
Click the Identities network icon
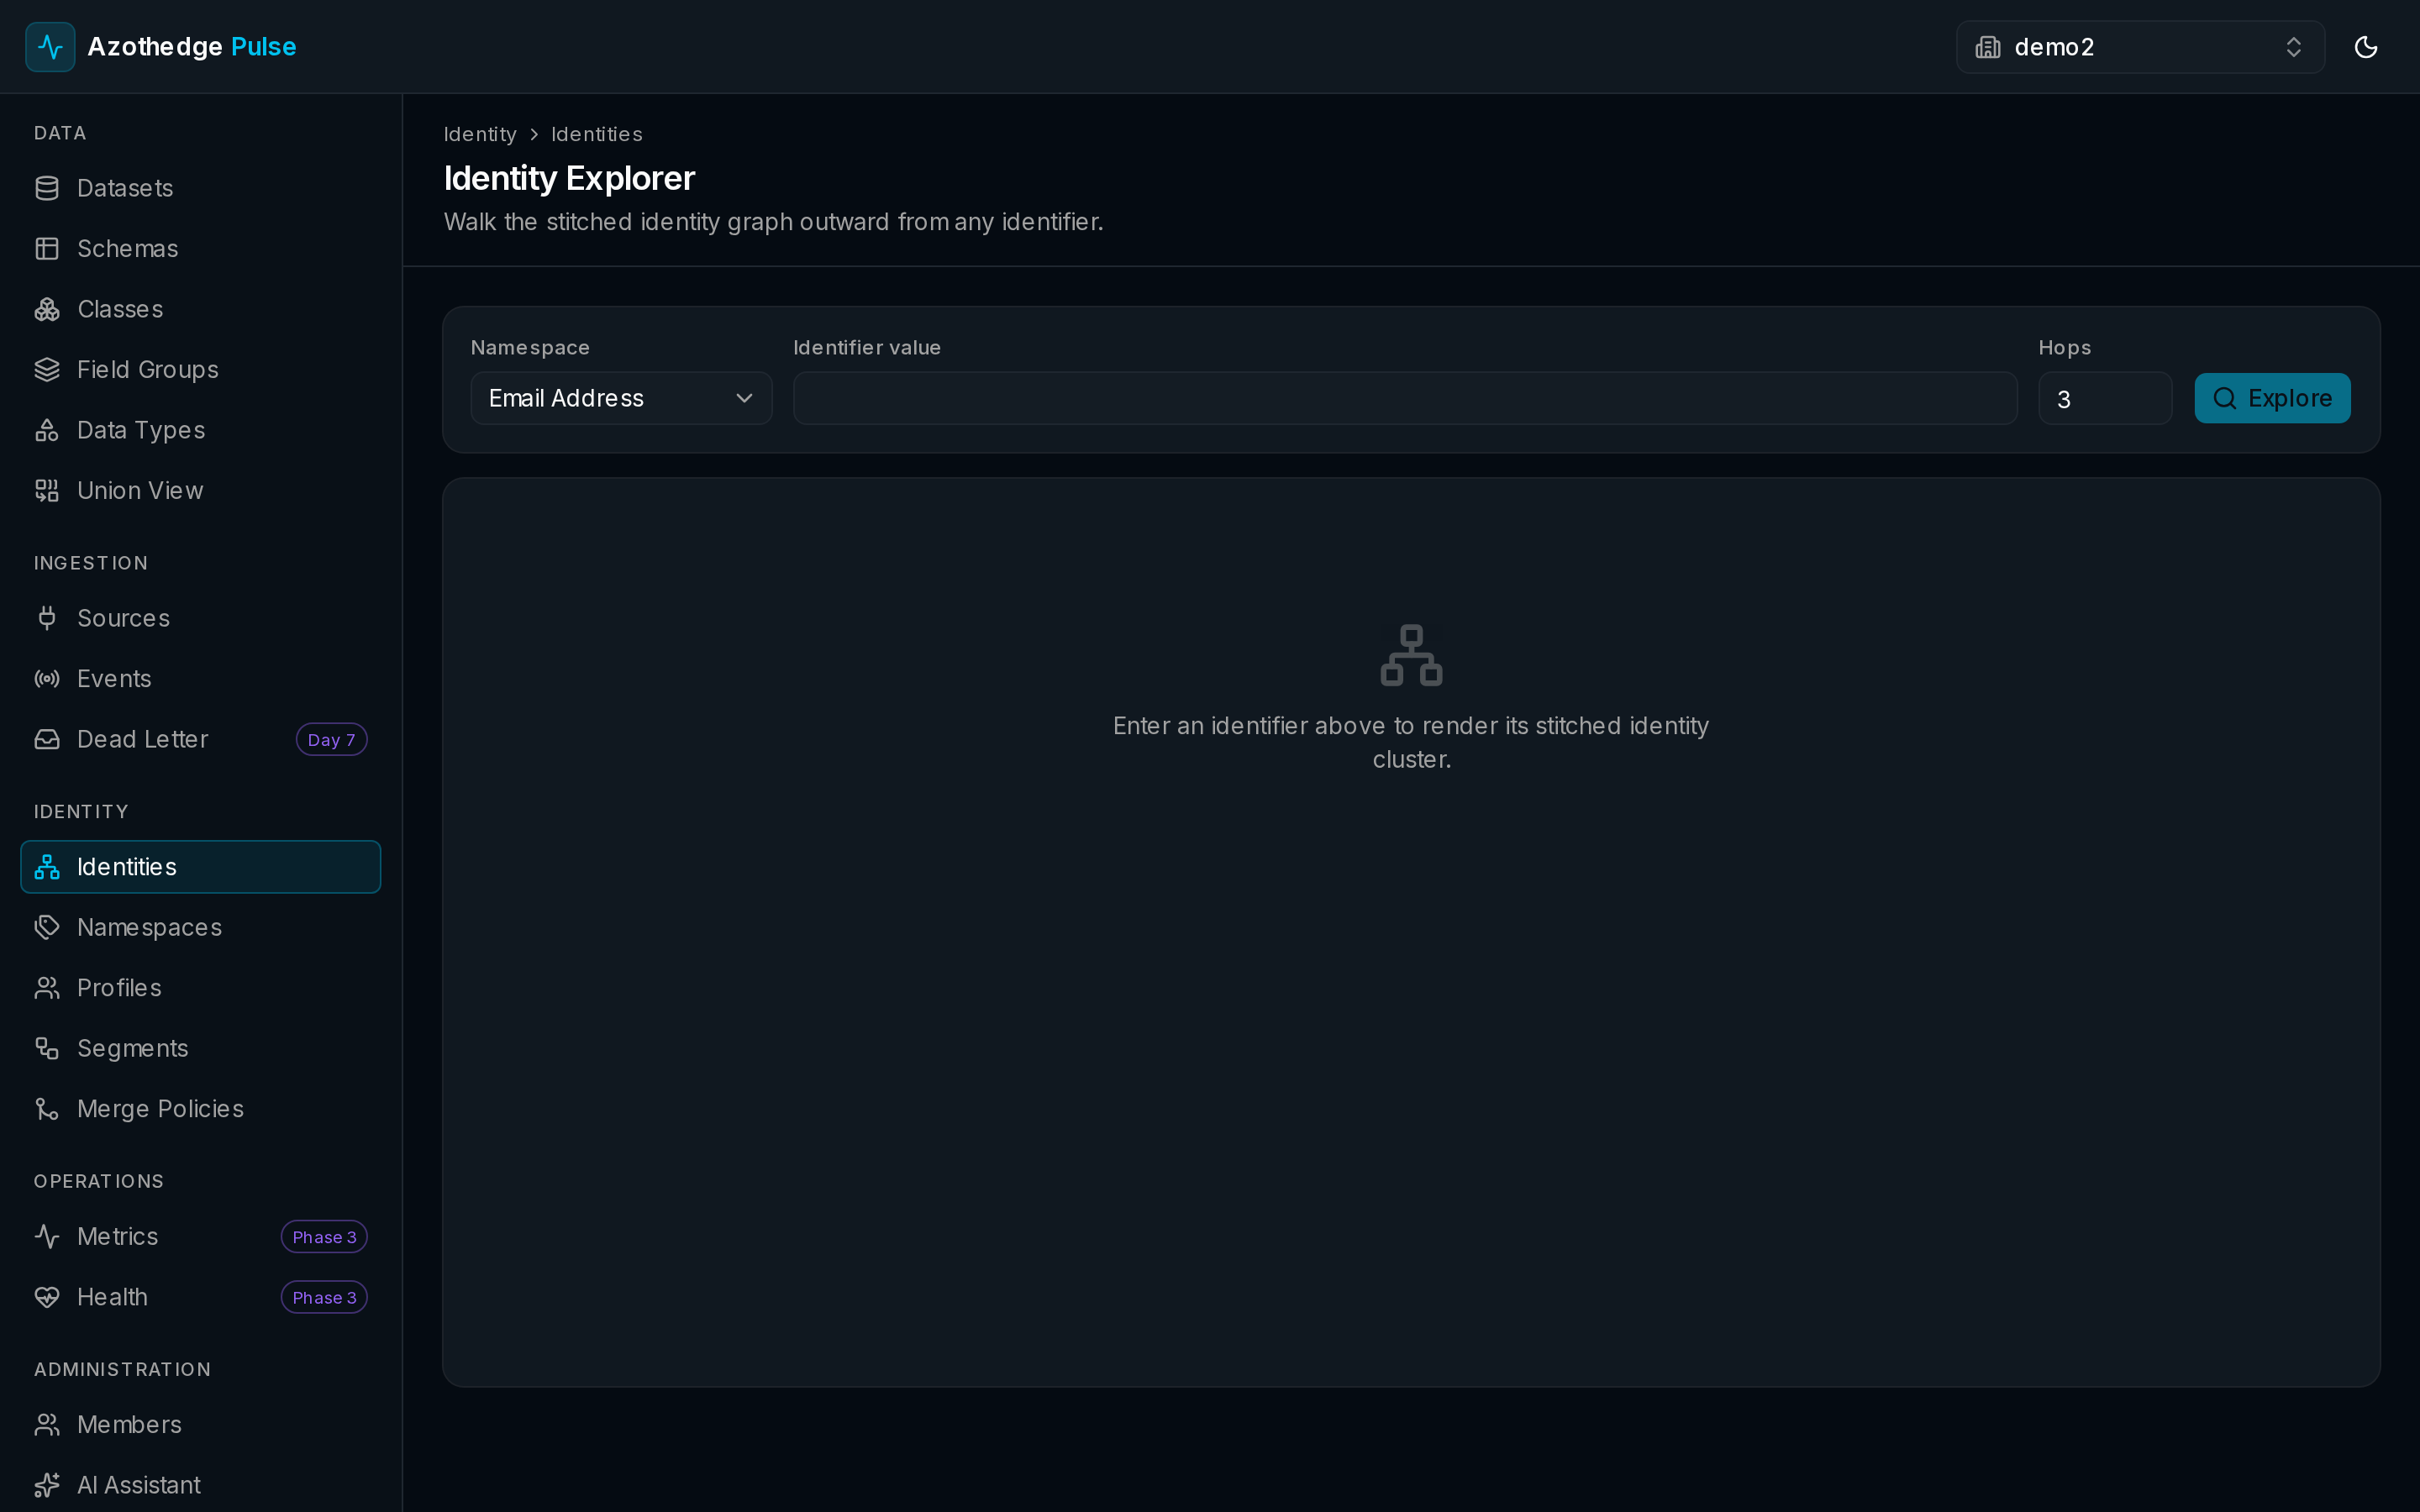[x=47, y=867]
